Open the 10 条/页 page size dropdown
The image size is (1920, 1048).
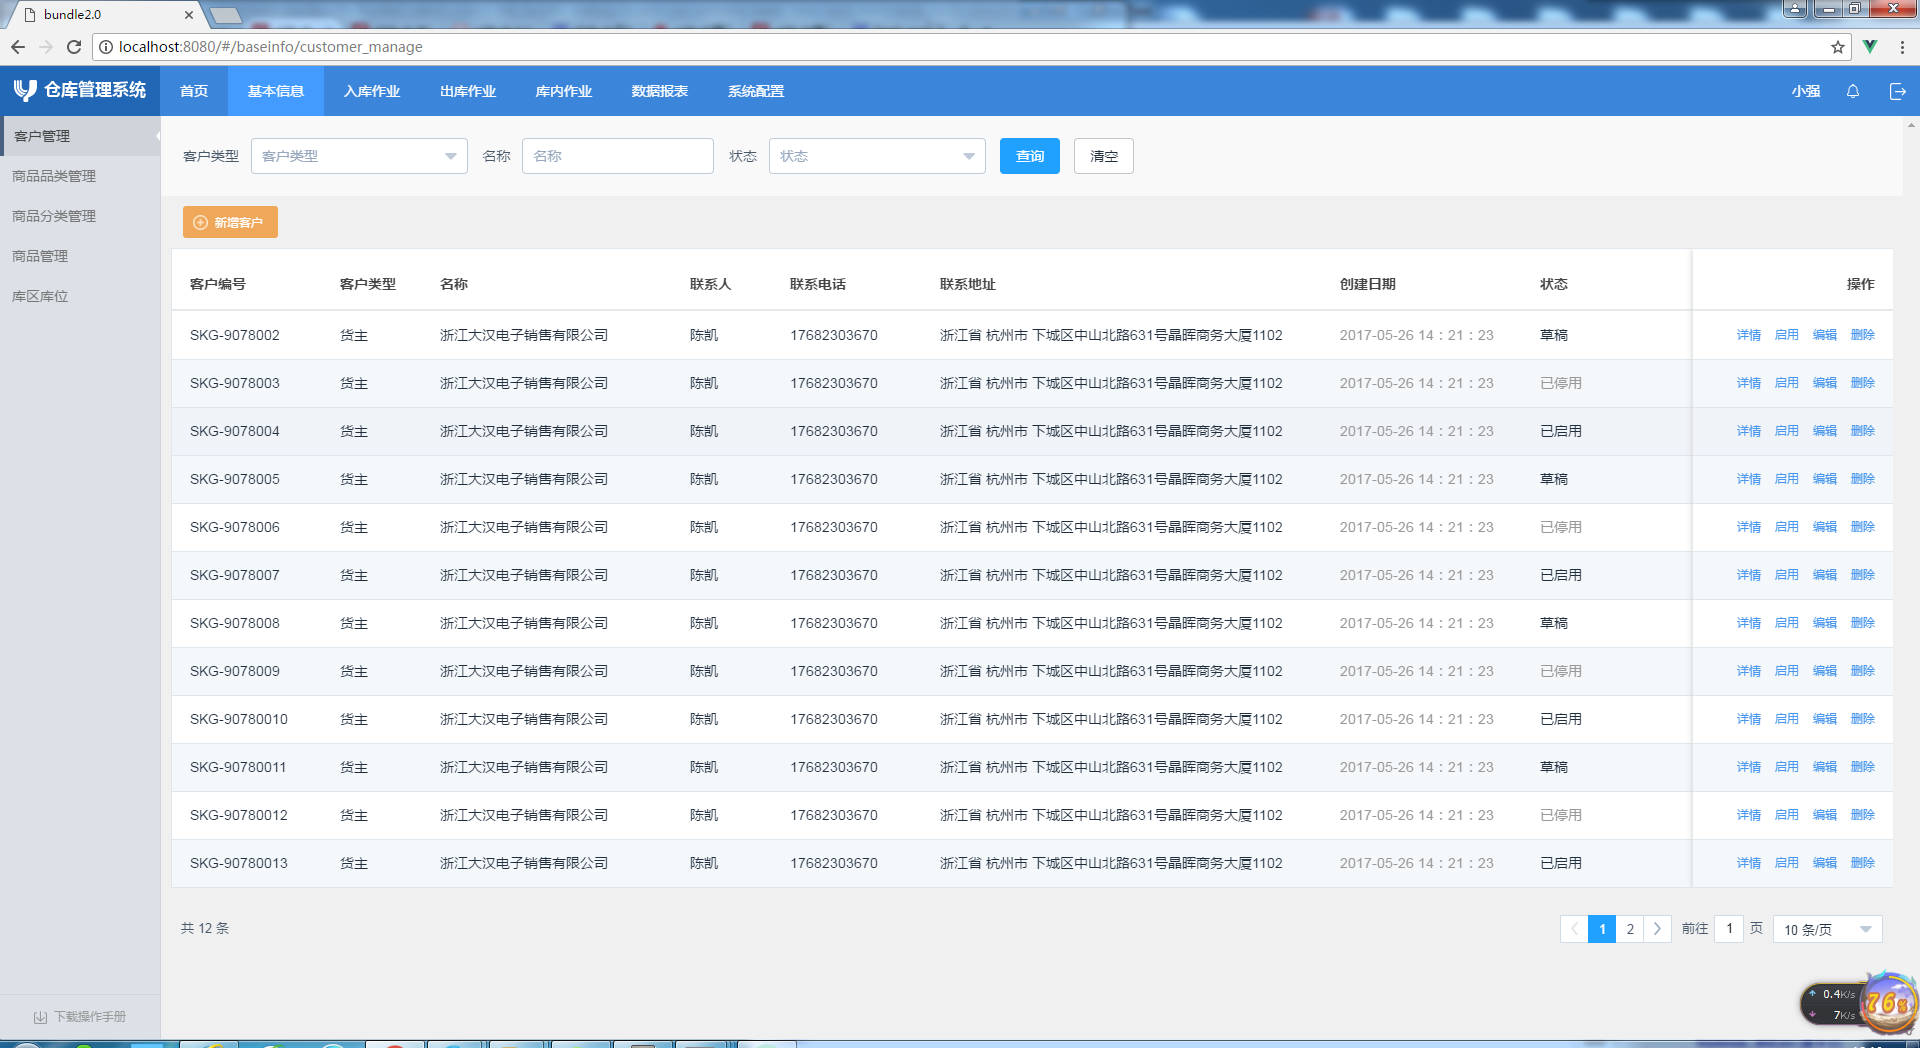(x=1827, y=929)
